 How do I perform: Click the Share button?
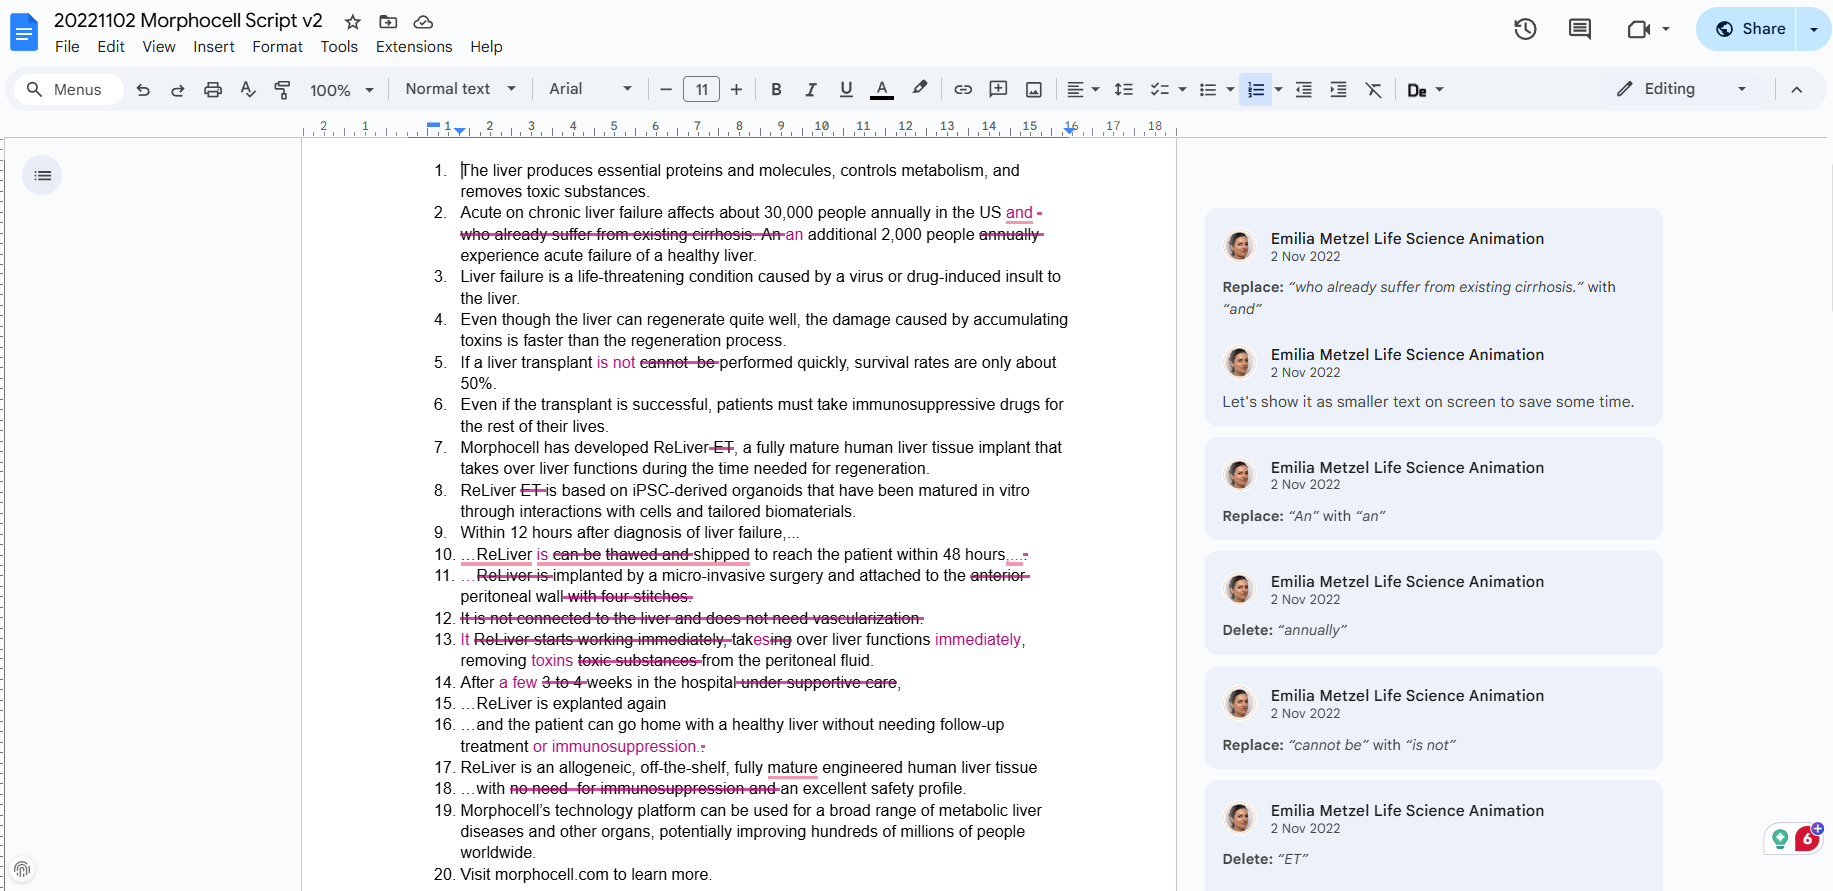pyautogui.click(x=1750, y=29)
